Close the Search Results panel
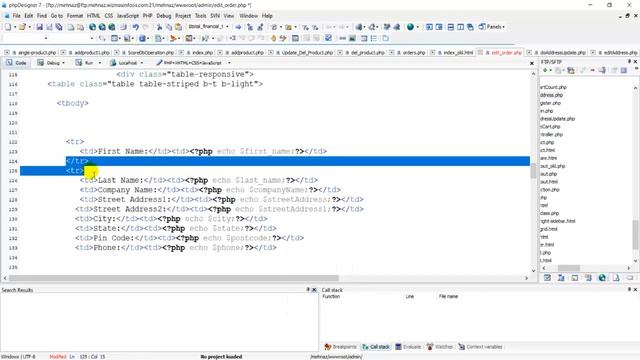 pos(314,289)
